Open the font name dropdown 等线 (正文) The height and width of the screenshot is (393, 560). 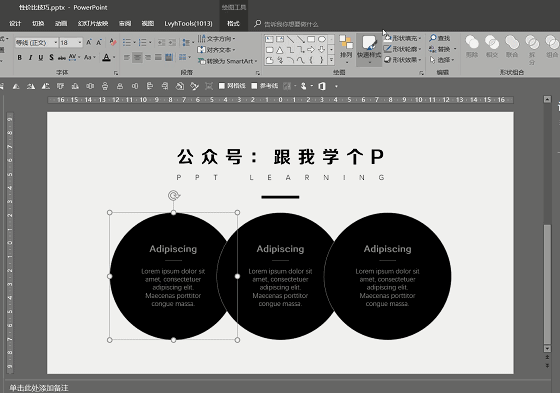click(36, 43)
